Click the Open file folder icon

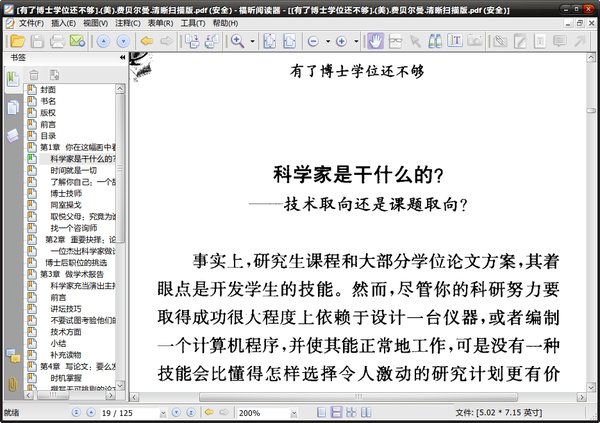(x=17, y=41)
